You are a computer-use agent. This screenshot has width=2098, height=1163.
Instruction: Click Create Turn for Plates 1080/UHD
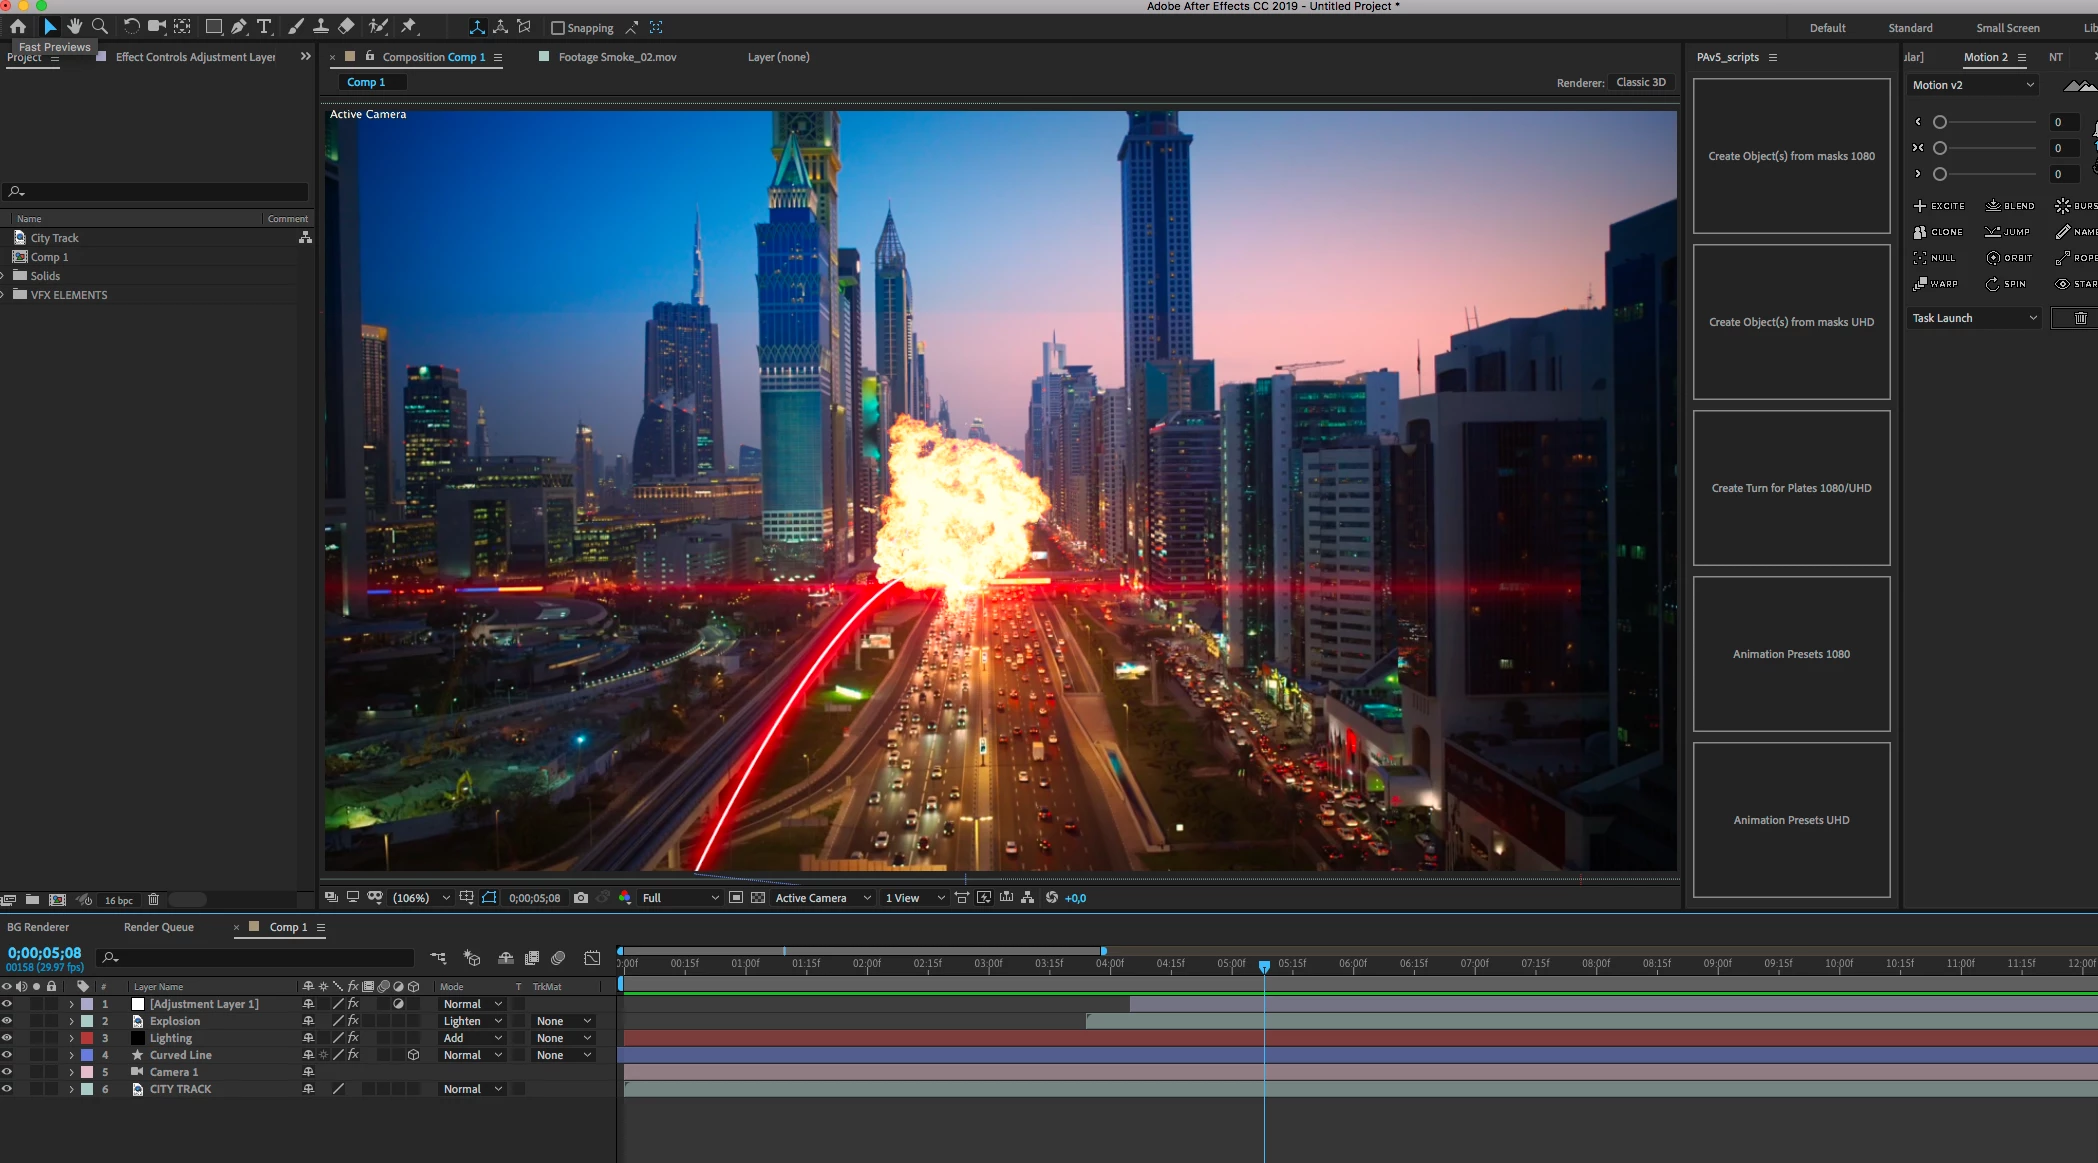click(1791, 488)
